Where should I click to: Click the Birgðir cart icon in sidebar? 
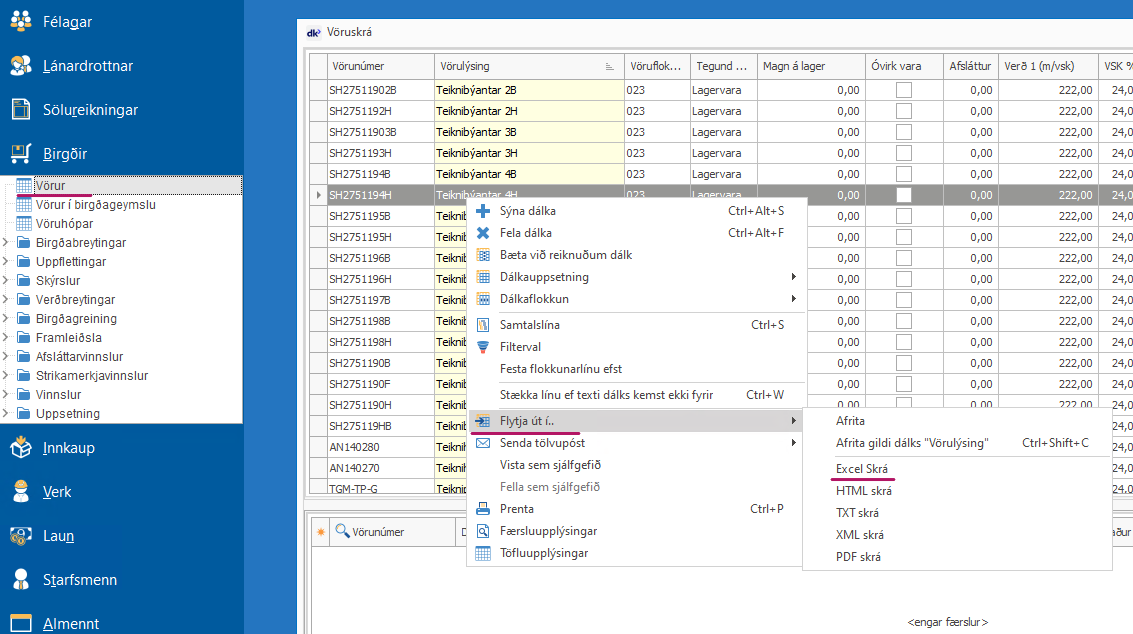(x=21, y=154)
